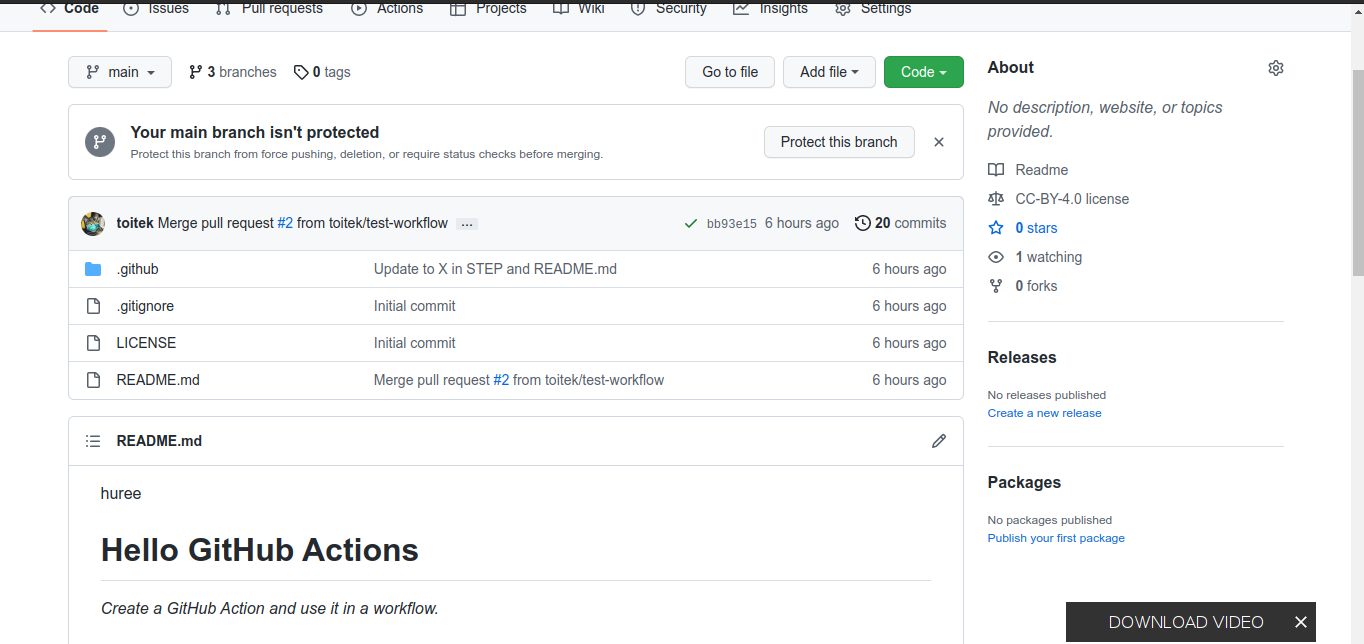Edit README with pencil icon
1364x644 pixels.
[939, 441]
